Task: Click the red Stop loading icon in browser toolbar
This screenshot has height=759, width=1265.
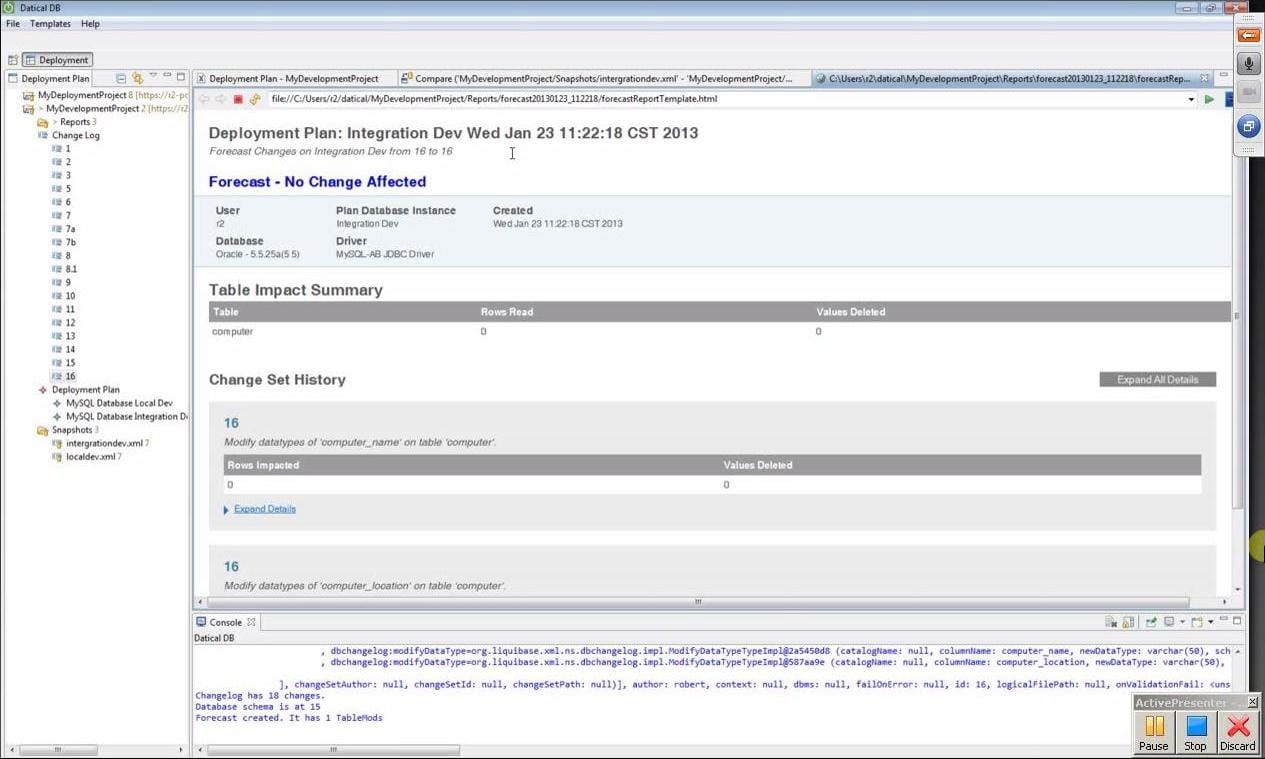Action: click(238, 99)
